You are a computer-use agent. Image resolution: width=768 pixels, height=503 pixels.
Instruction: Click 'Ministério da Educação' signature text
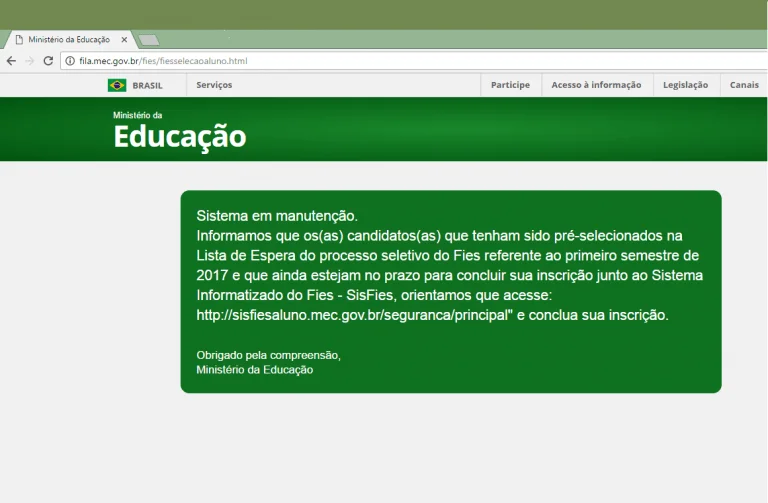click(255, 370)
